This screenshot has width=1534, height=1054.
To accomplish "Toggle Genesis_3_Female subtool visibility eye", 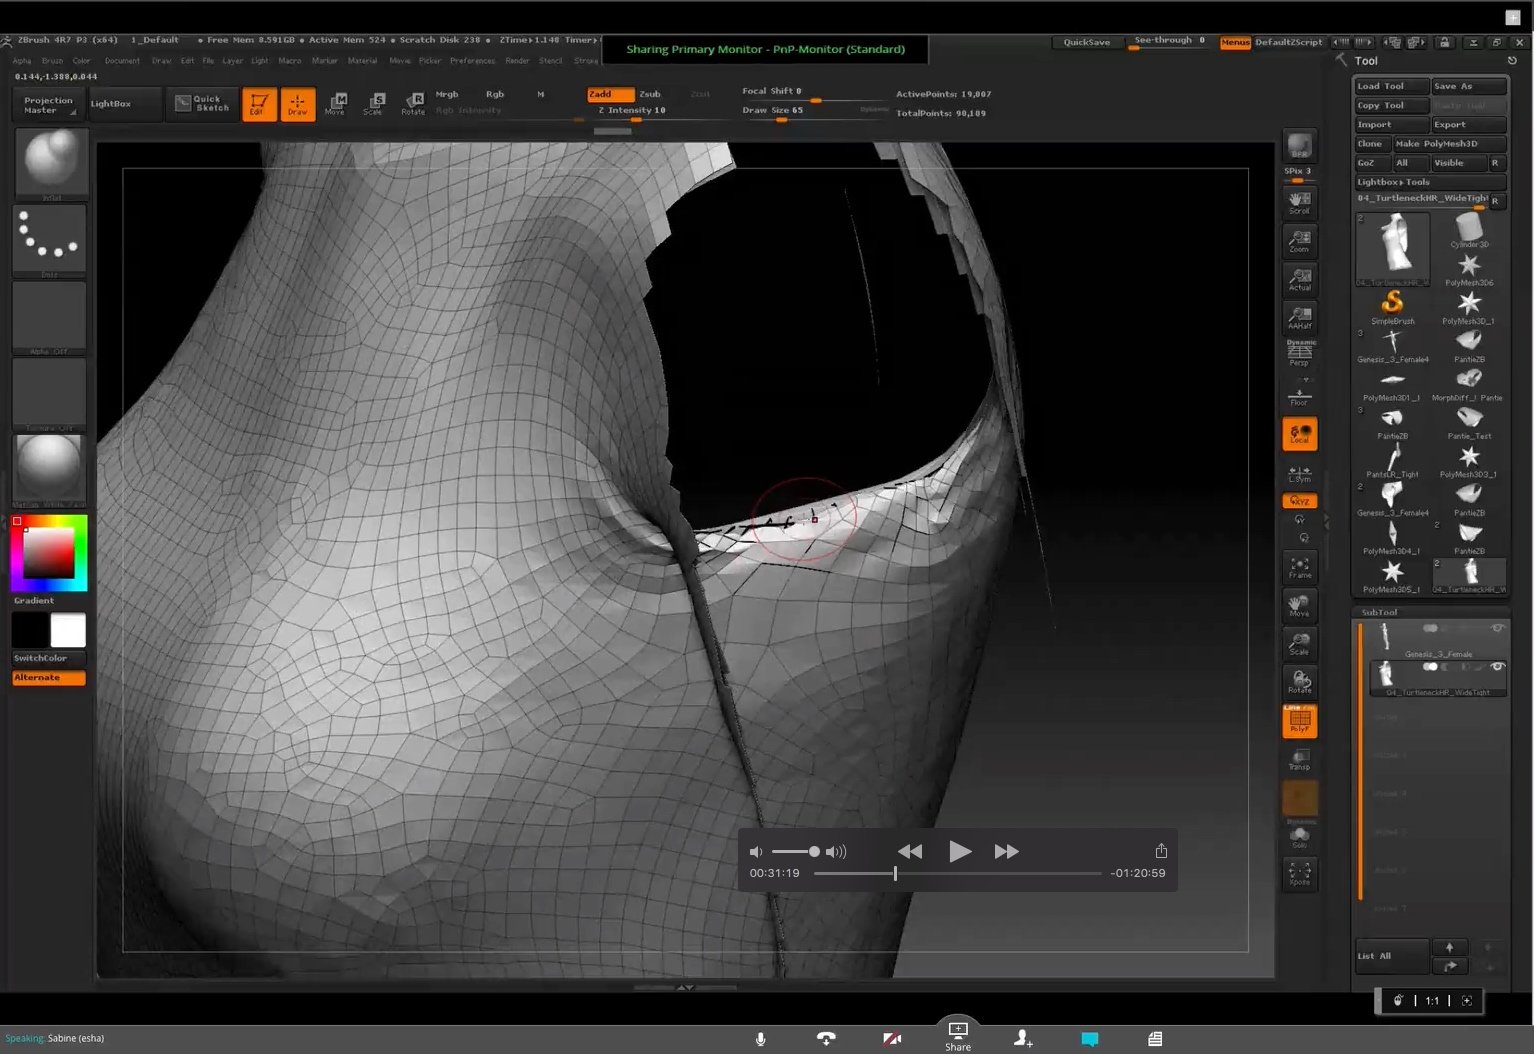I will pos(1497,628).
